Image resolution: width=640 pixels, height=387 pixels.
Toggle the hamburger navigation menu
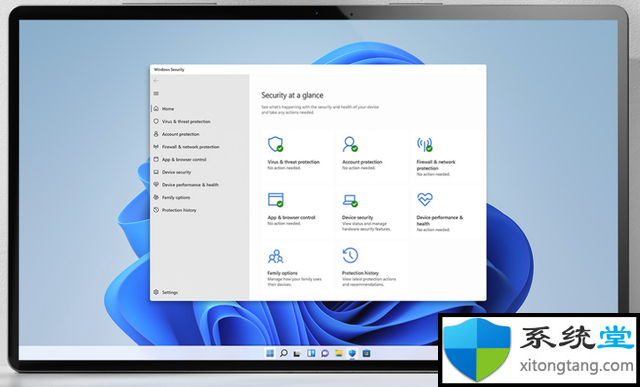pyautogui.click(x=156, y=93)
